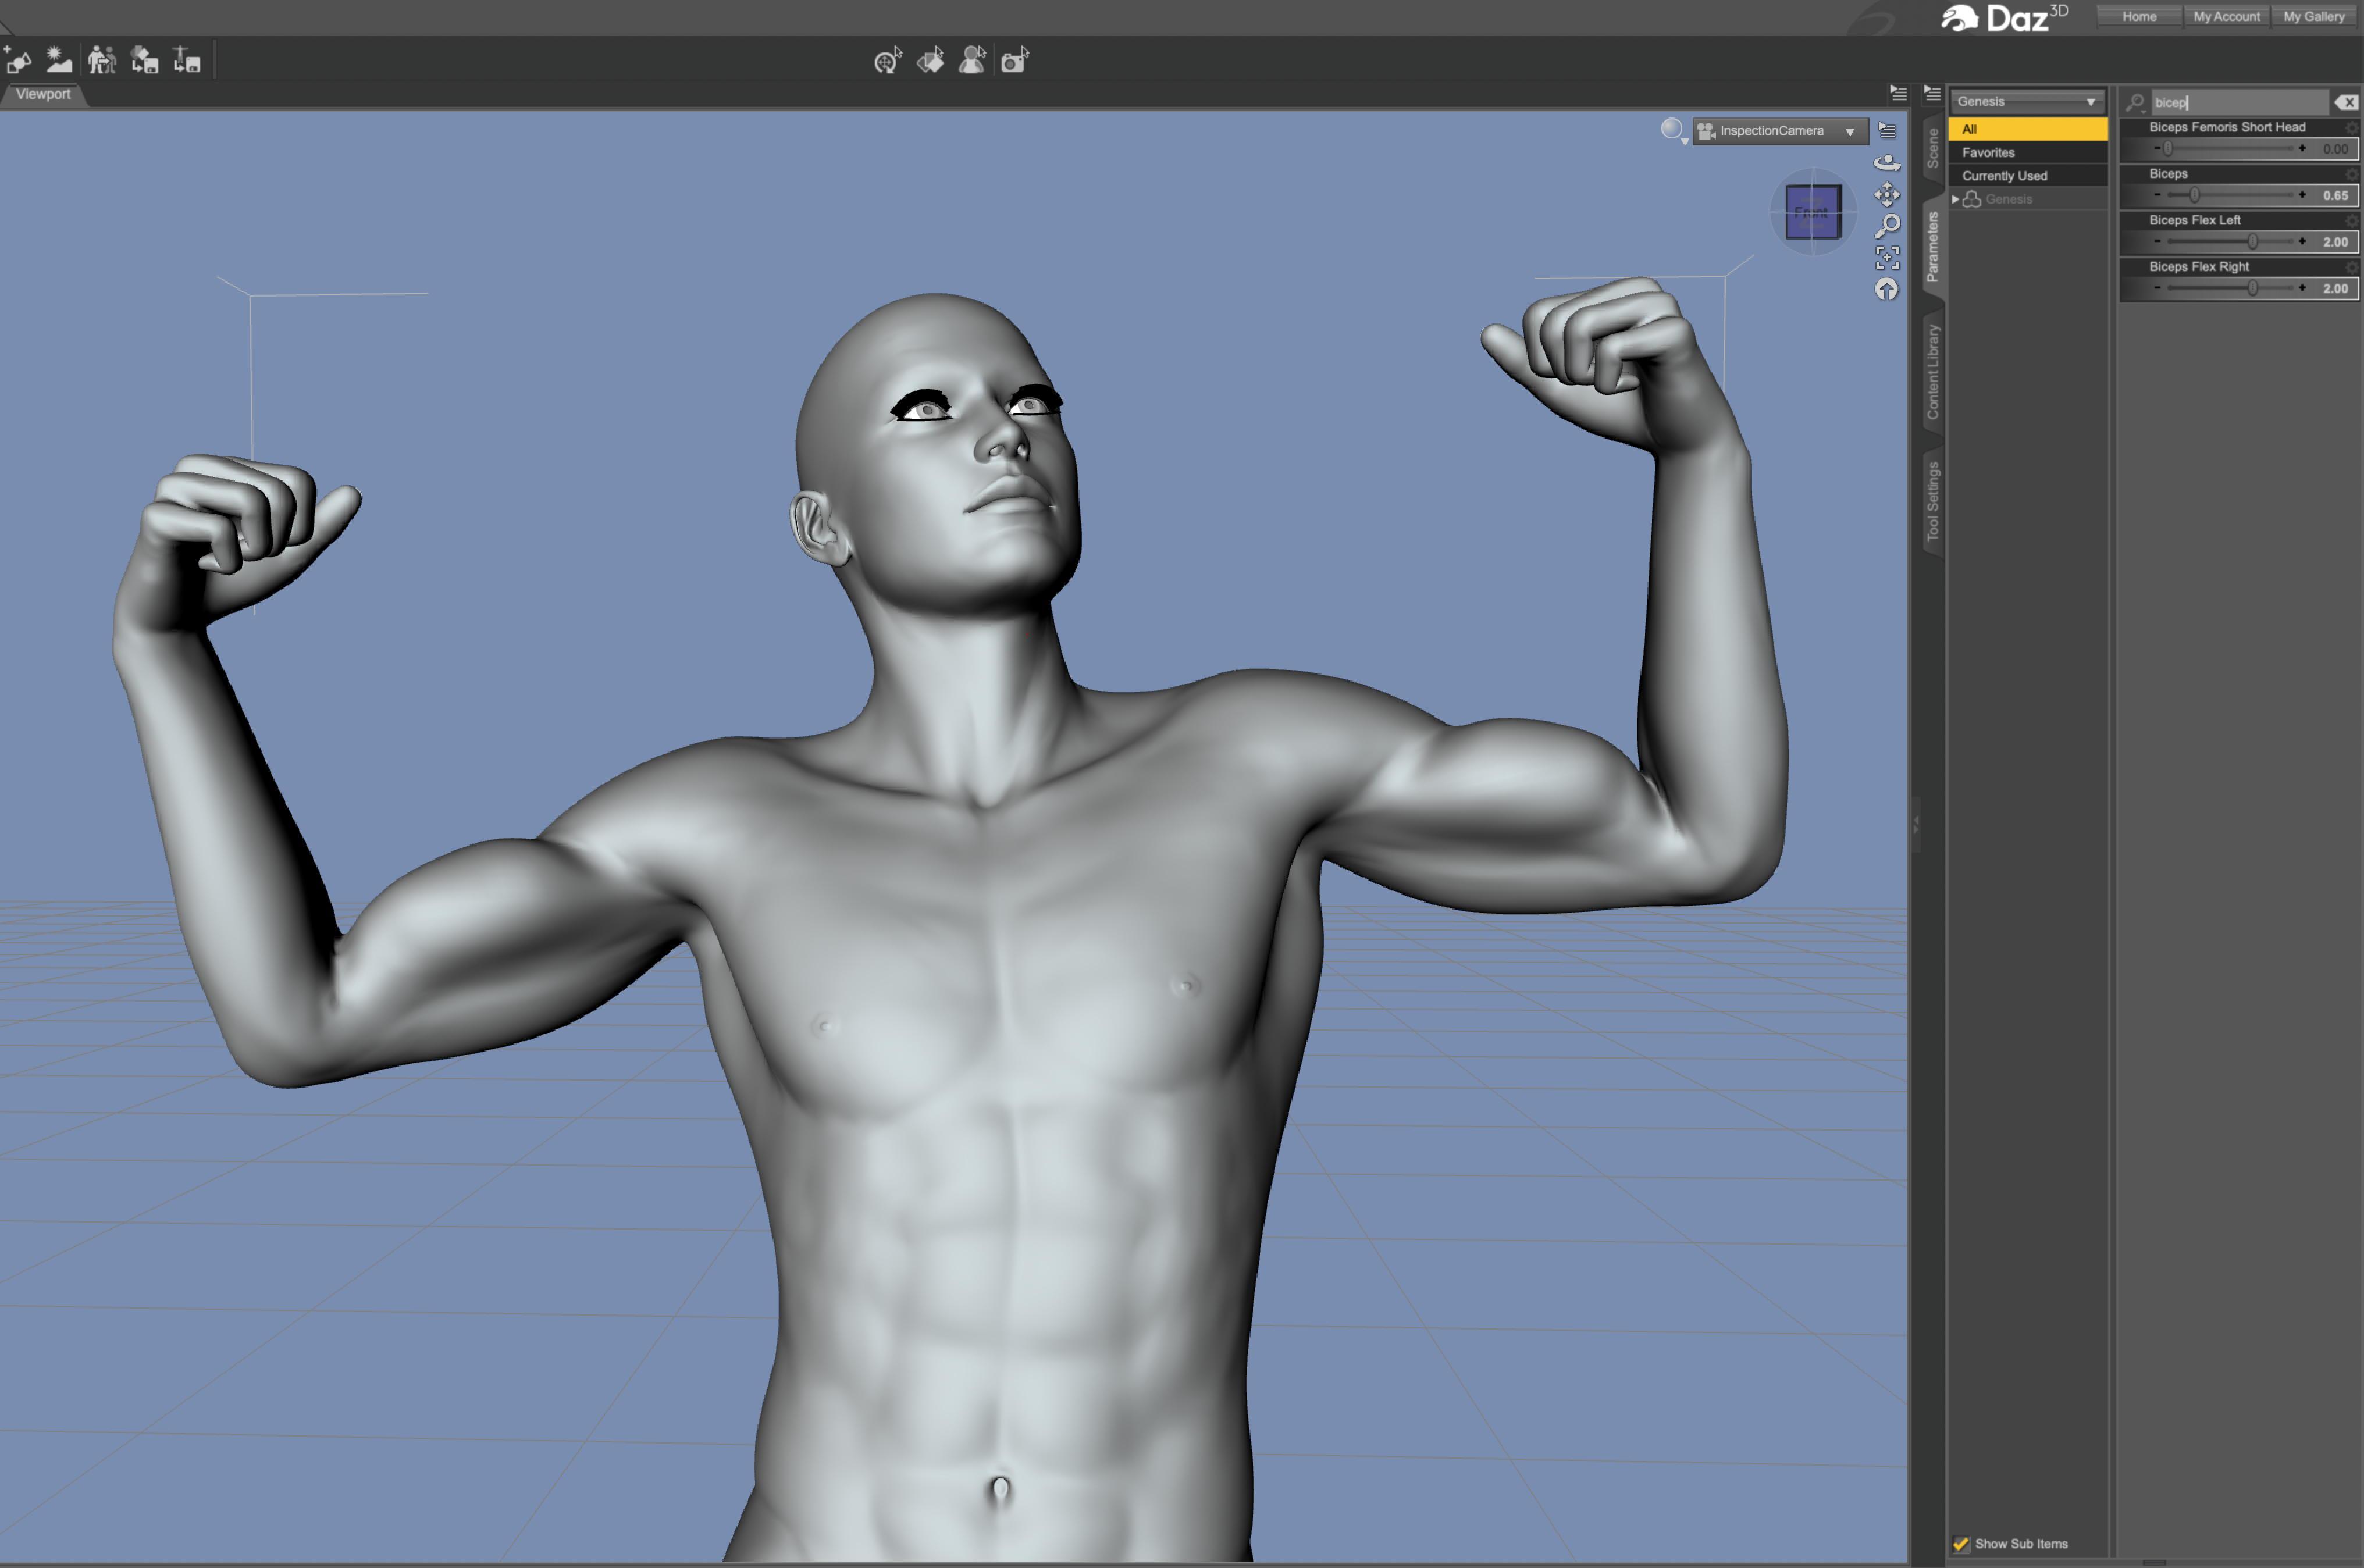
Task: Click the camera render icon in toolbar
Action: click(1013, 62)
